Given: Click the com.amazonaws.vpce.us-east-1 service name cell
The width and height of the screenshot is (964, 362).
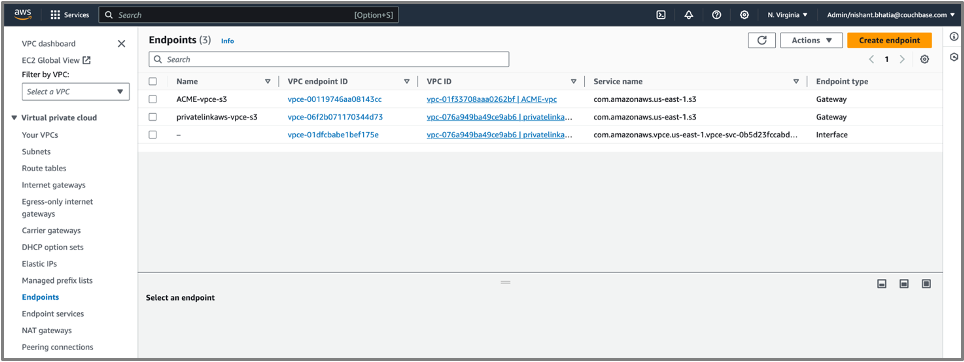Looking at the screenshot, I should (696, 135).
